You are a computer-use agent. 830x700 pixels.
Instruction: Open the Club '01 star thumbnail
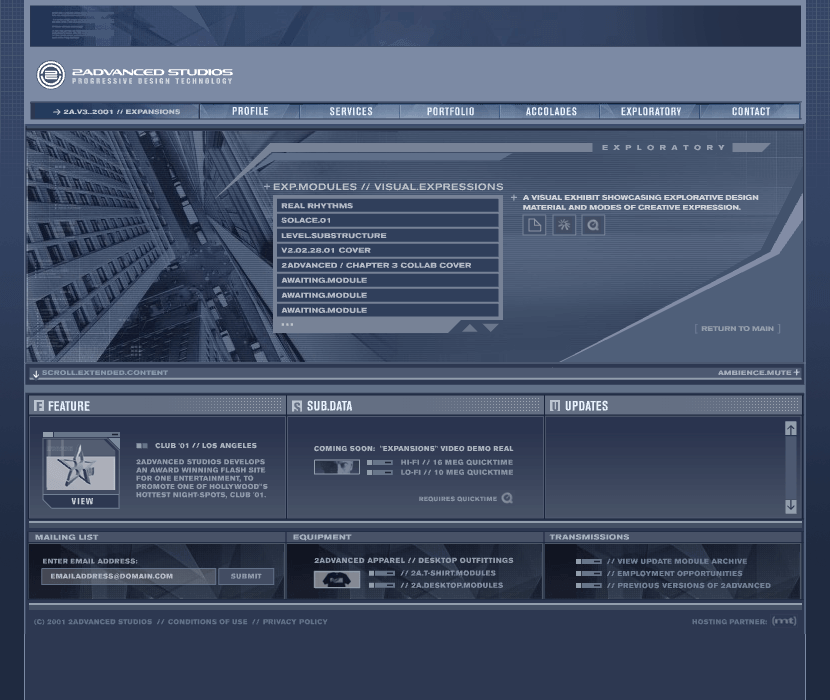coord(80,466)
